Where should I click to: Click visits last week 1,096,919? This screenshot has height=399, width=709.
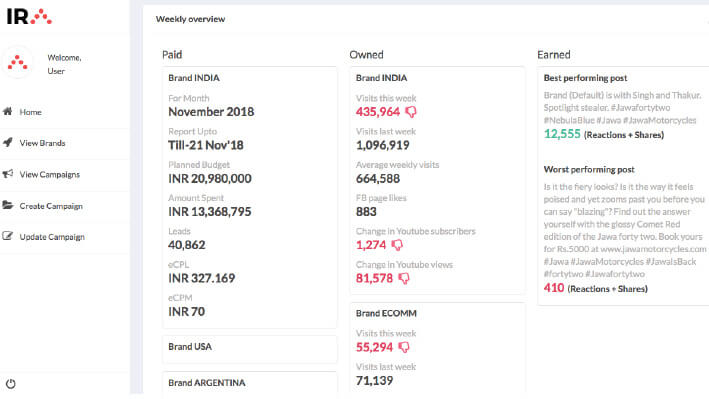(x=383, y=145)
